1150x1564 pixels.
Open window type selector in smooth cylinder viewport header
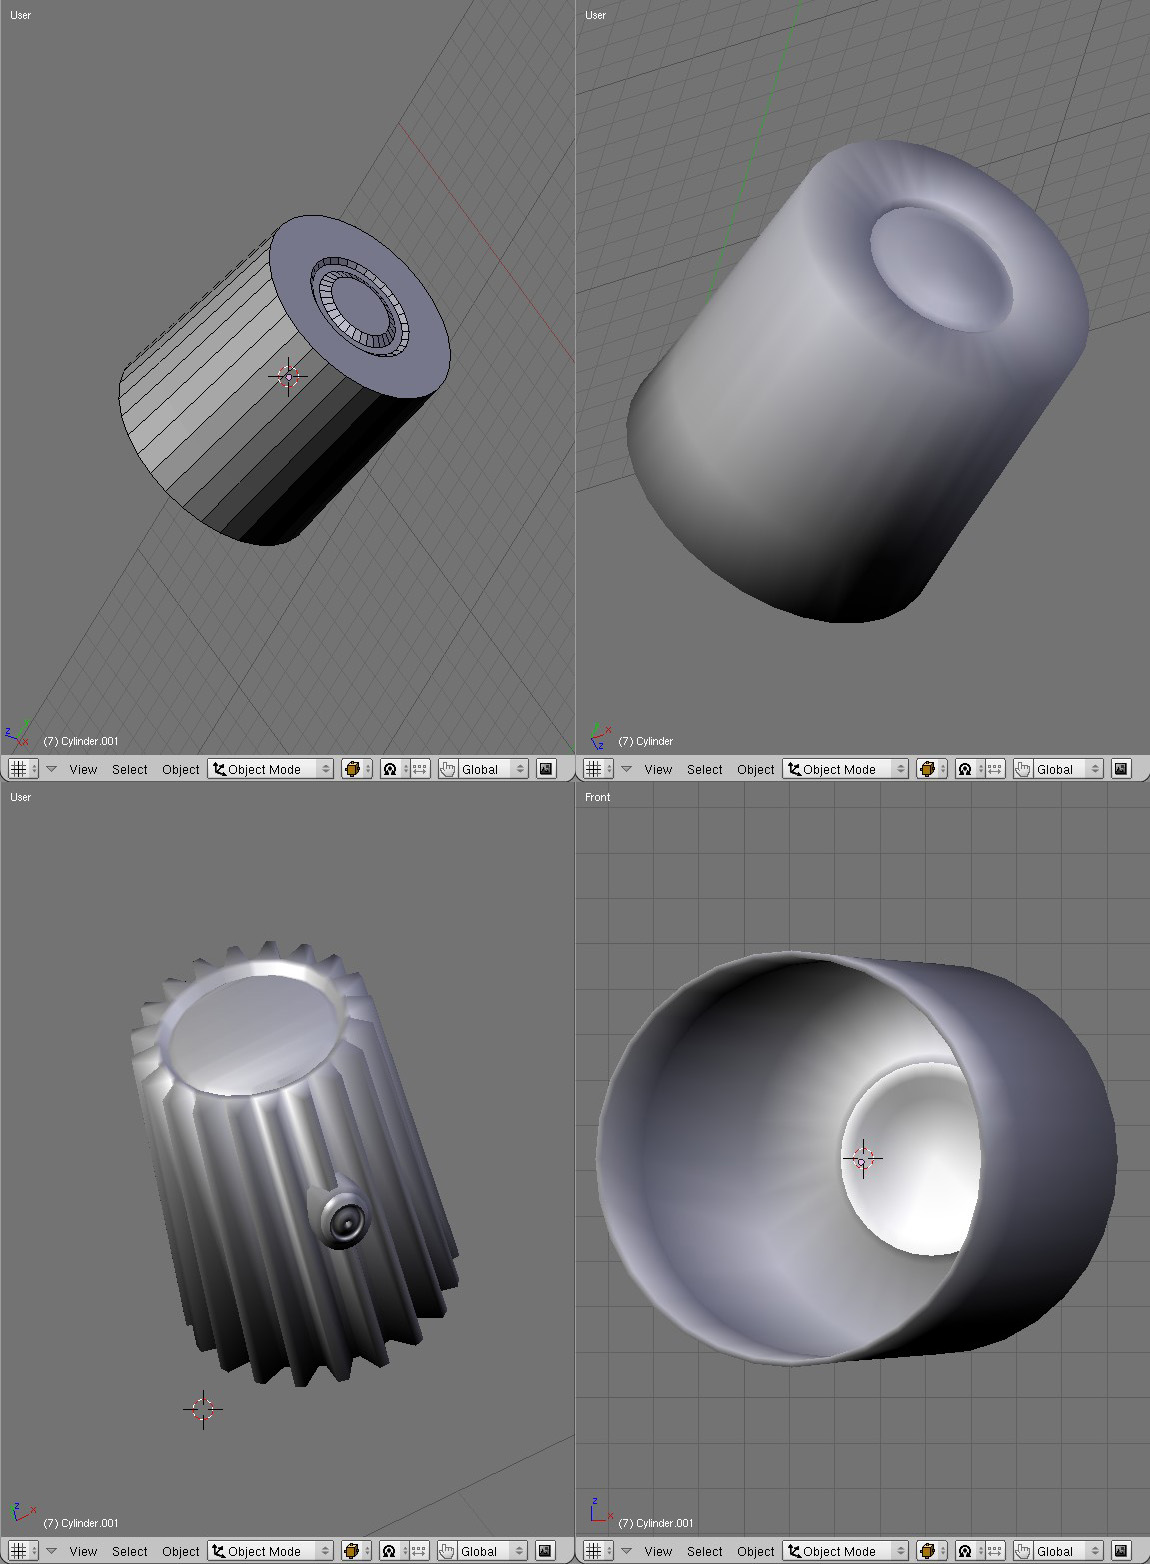tap(598, 769)
